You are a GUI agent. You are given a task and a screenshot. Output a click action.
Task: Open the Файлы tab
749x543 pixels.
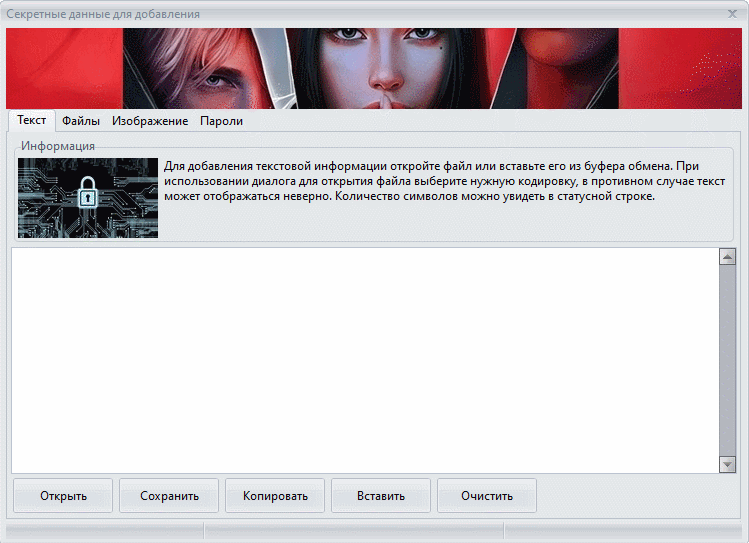80,121
